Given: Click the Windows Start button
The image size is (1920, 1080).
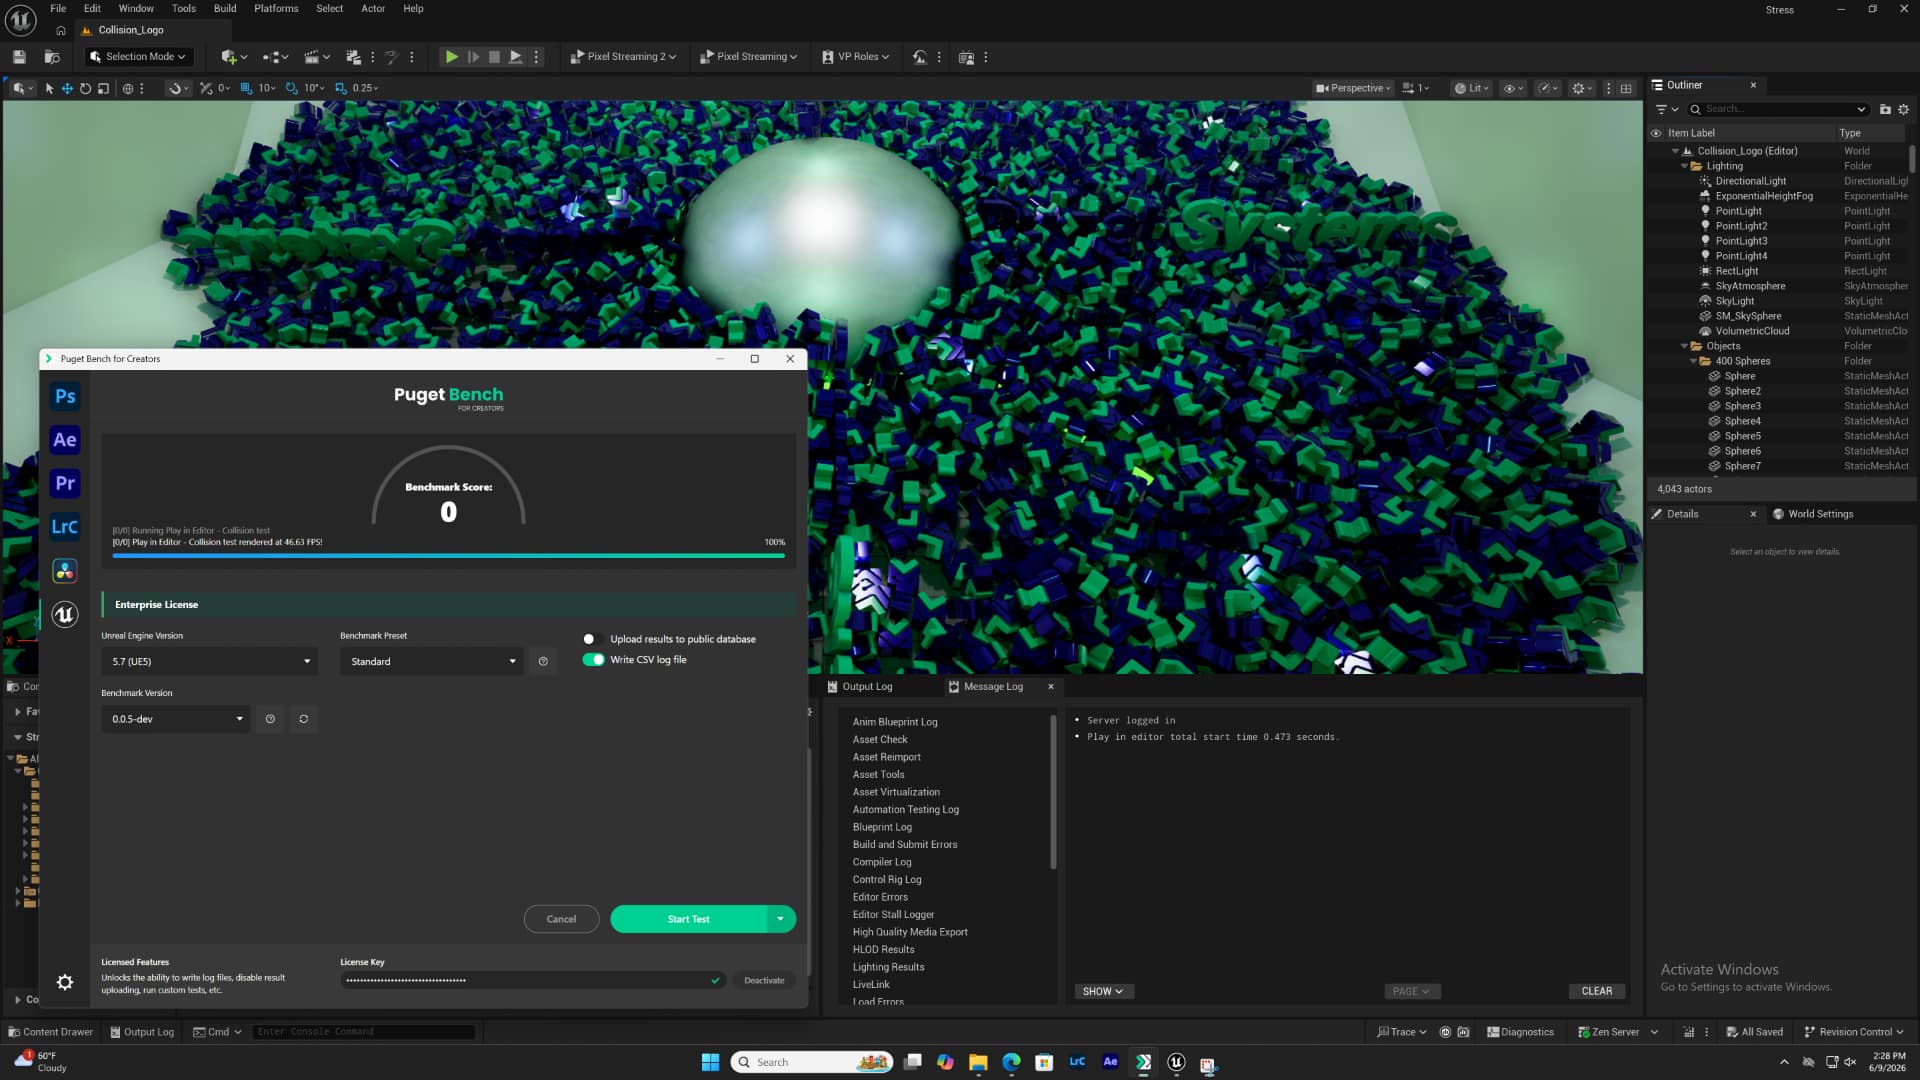Looking at the screenshot, I should coord(710,1062).
